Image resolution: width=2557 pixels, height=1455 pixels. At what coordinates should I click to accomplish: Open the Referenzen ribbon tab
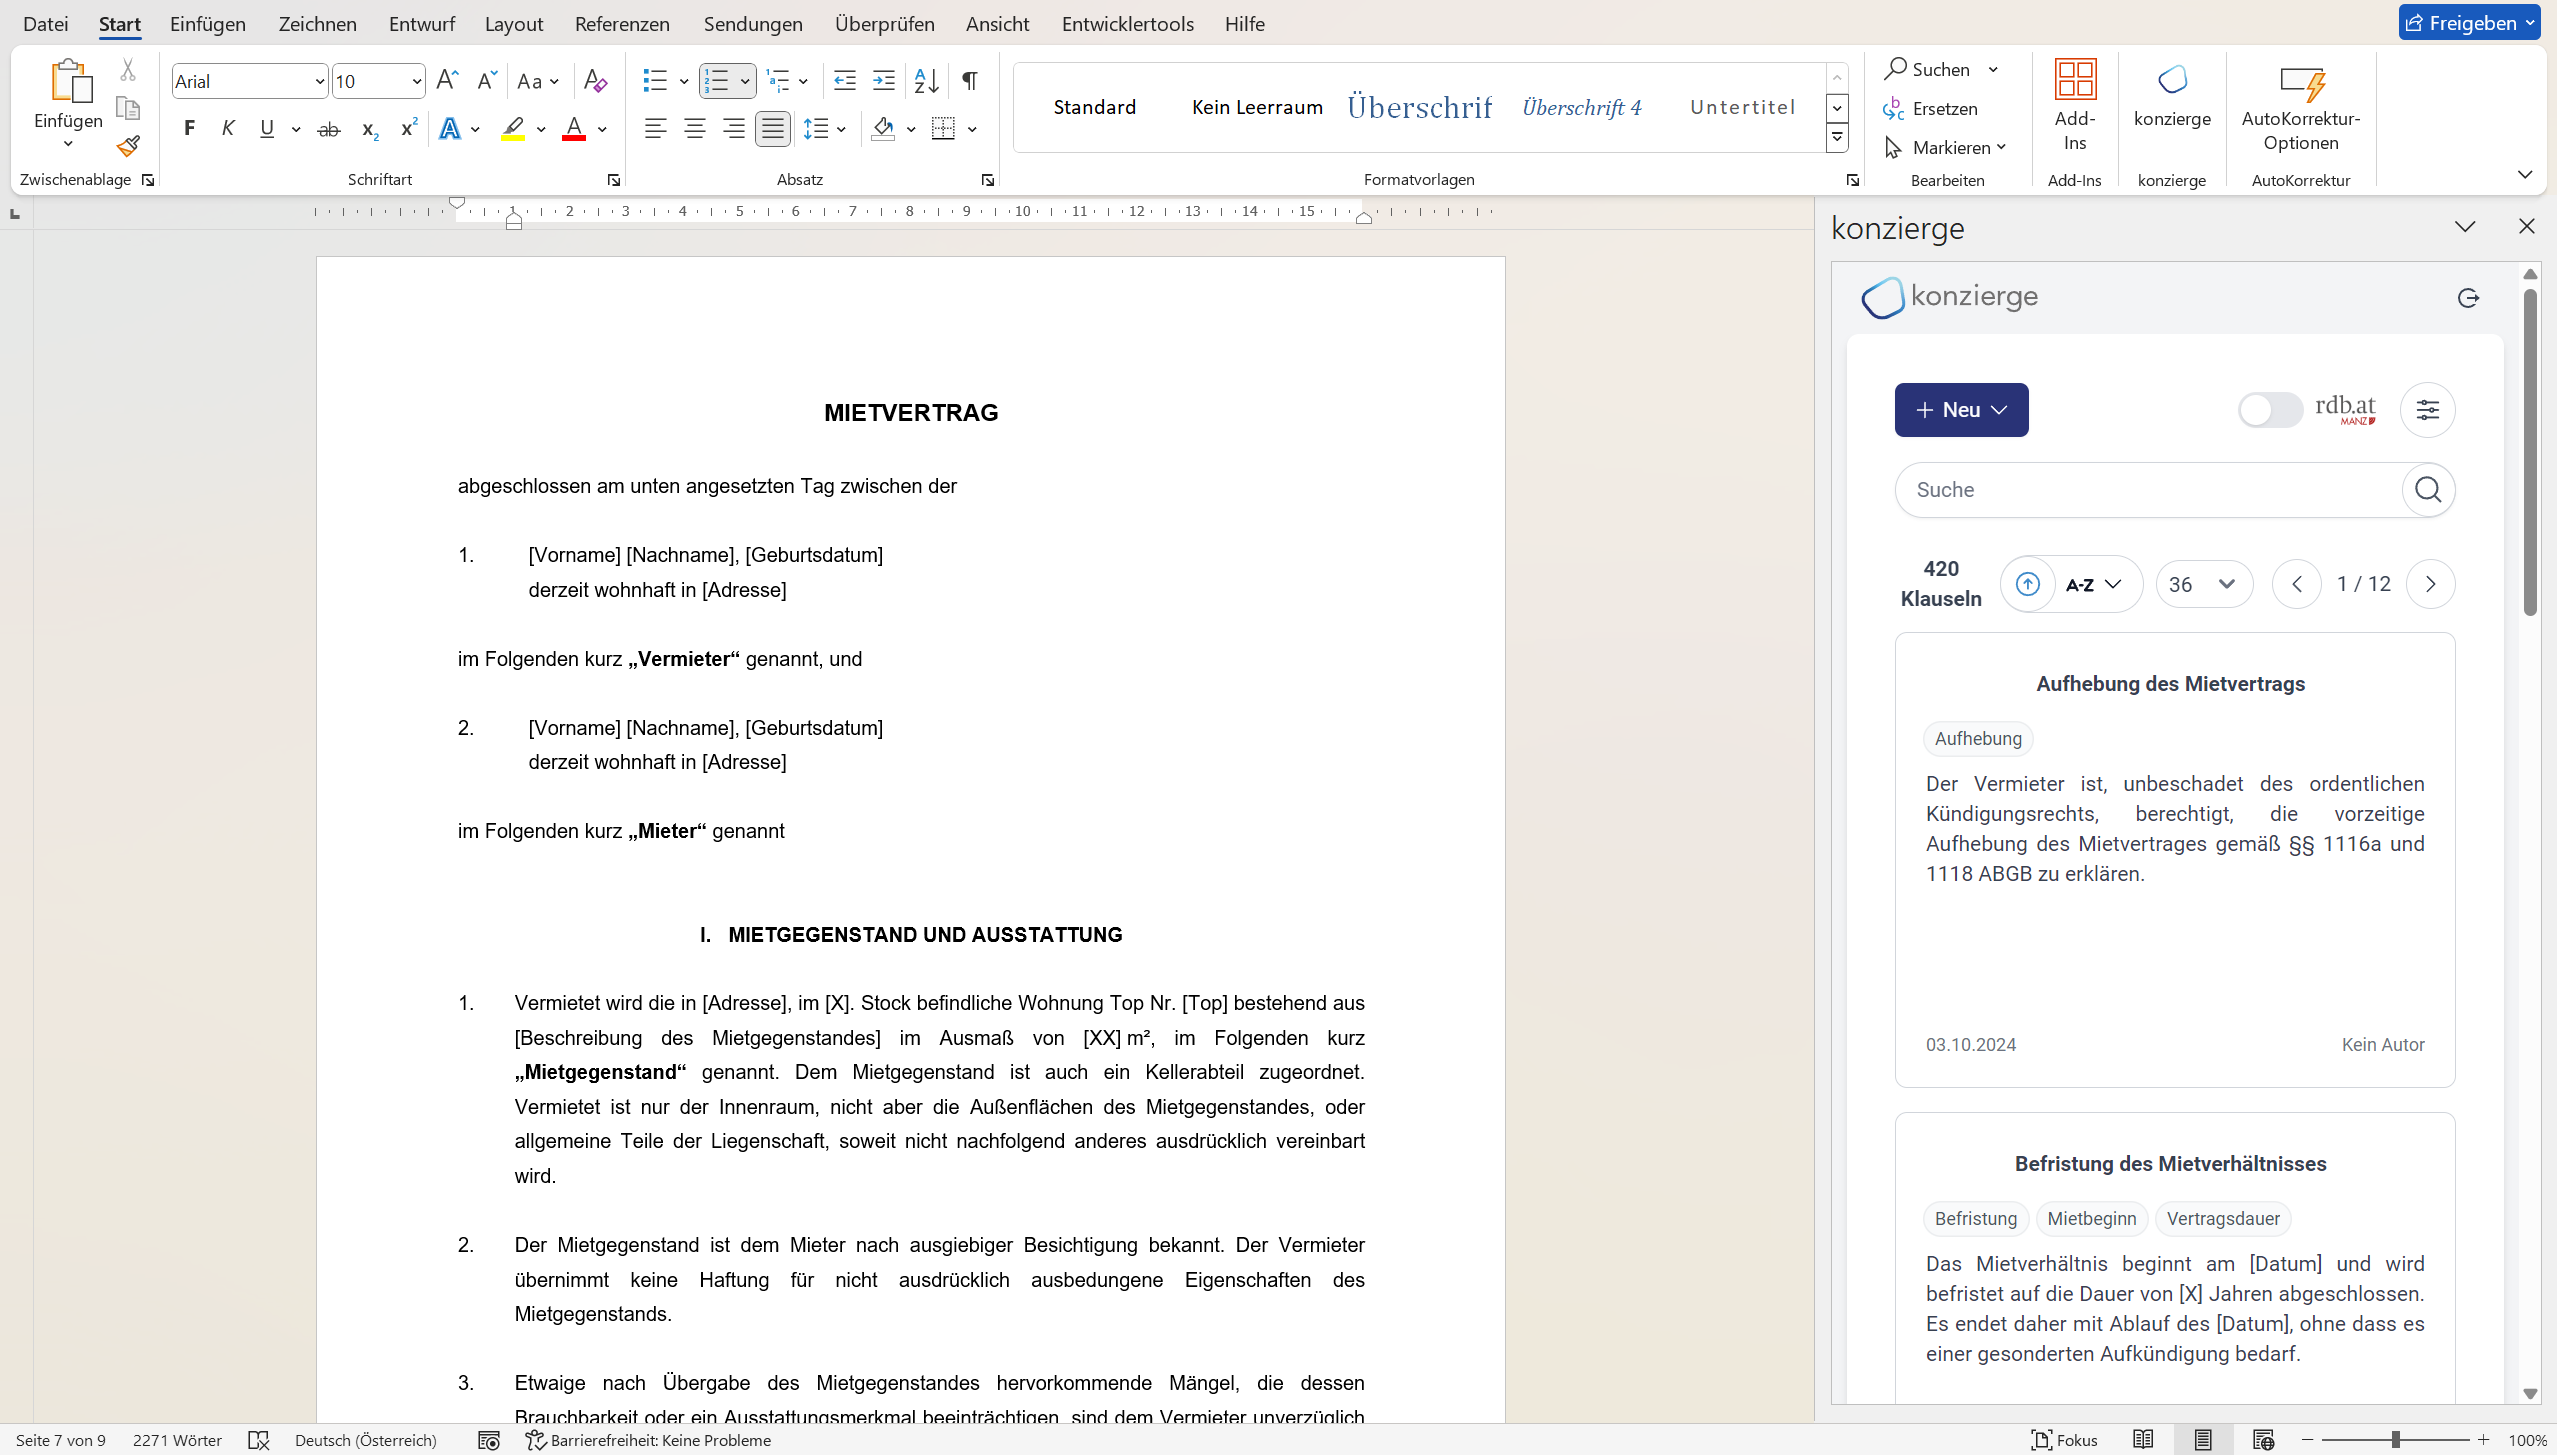click(x=622, y=23)
